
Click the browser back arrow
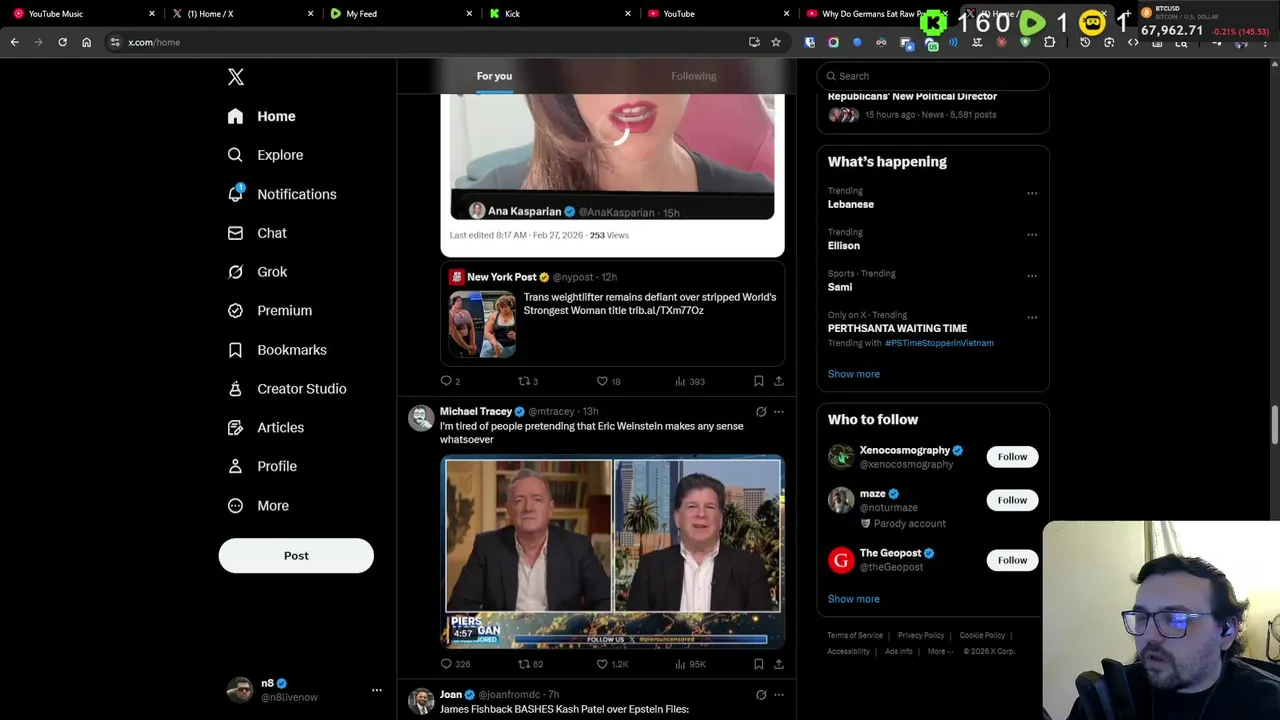pos(15,42)
